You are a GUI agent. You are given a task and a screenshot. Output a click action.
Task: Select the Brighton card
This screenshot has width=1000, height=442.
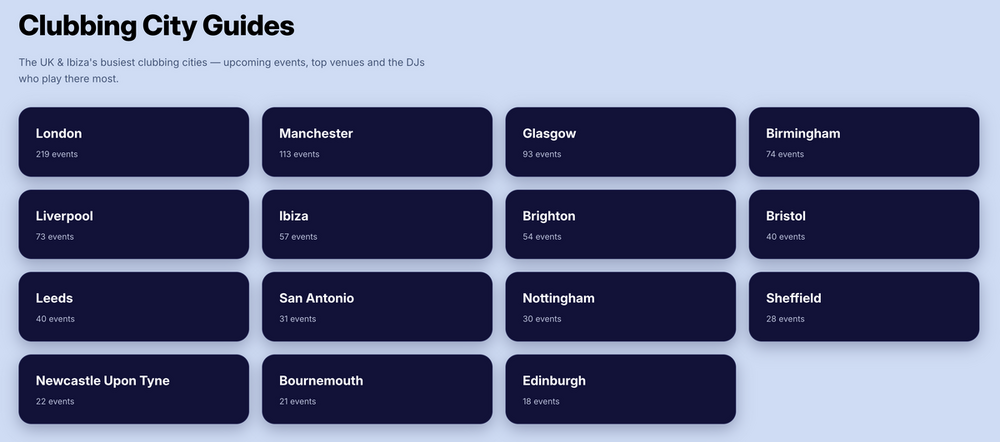pyautogui.click(x=621, y=224)
